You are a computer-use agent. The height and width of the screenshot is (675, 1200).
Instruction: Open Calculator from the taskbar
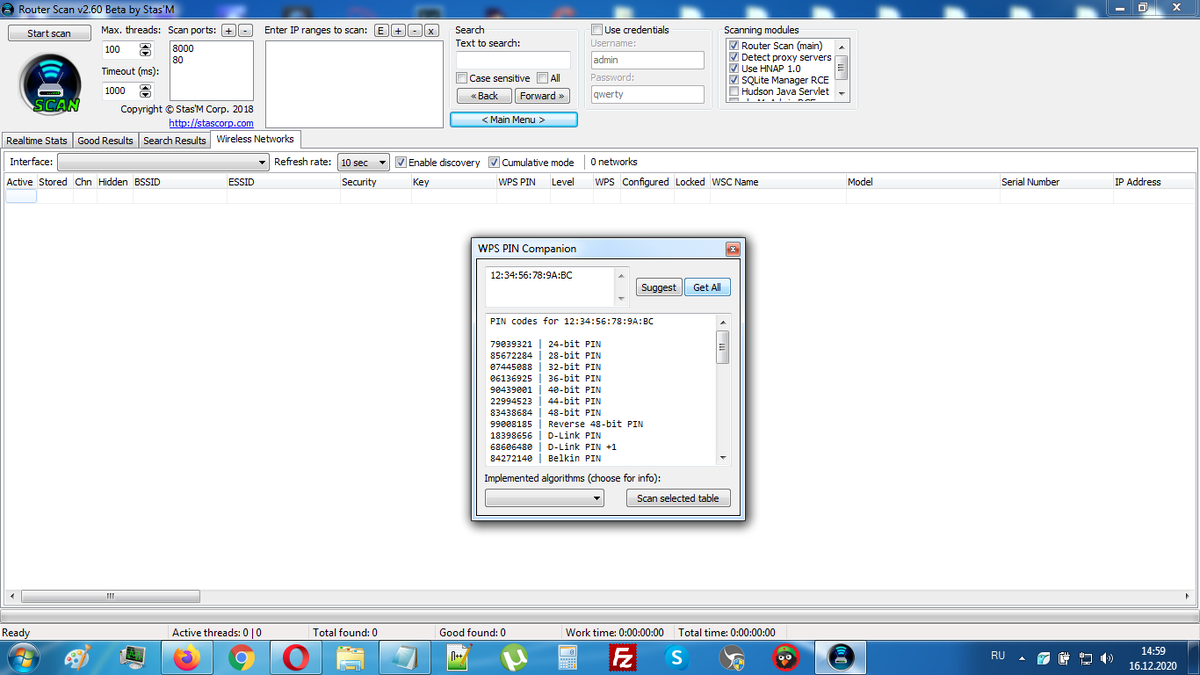tap(568, 657)
